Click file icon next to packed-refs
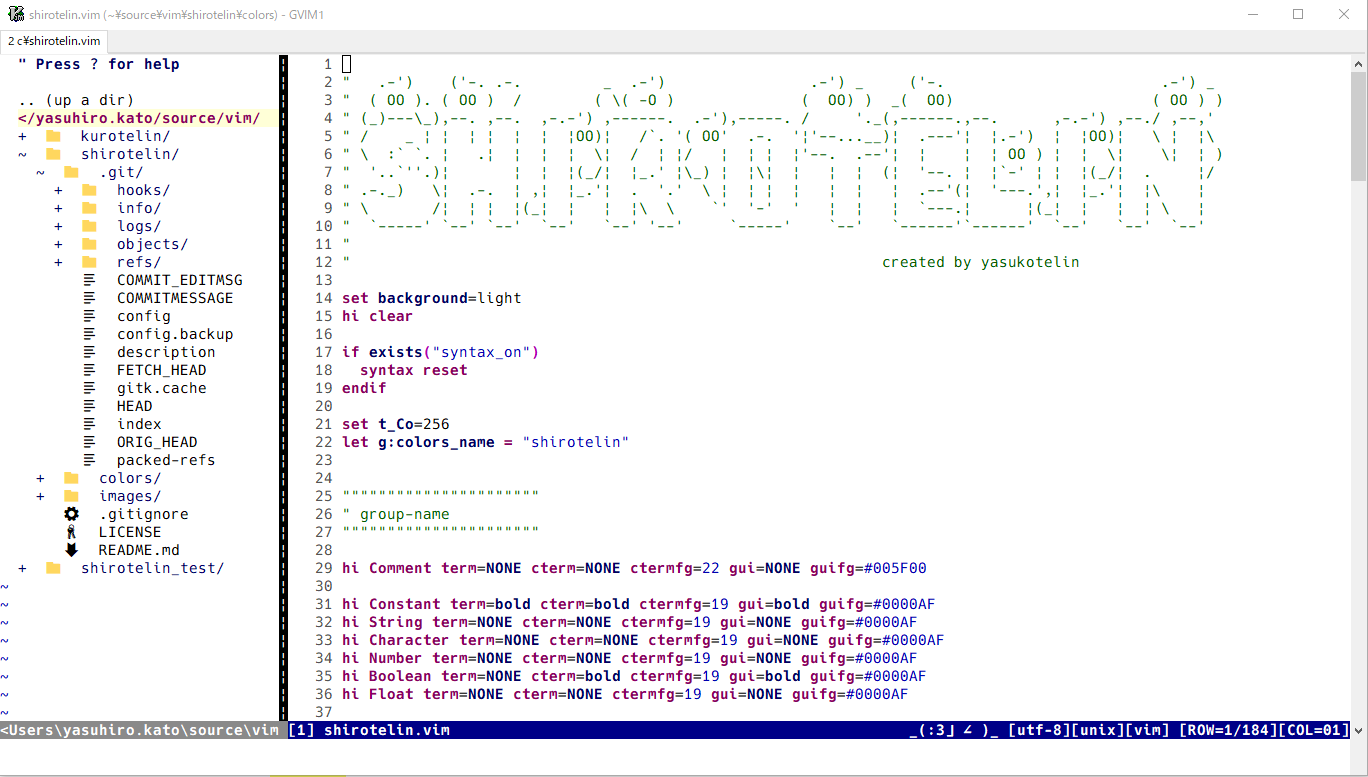This screenshot has width=1368, height=777. point(89,460)
